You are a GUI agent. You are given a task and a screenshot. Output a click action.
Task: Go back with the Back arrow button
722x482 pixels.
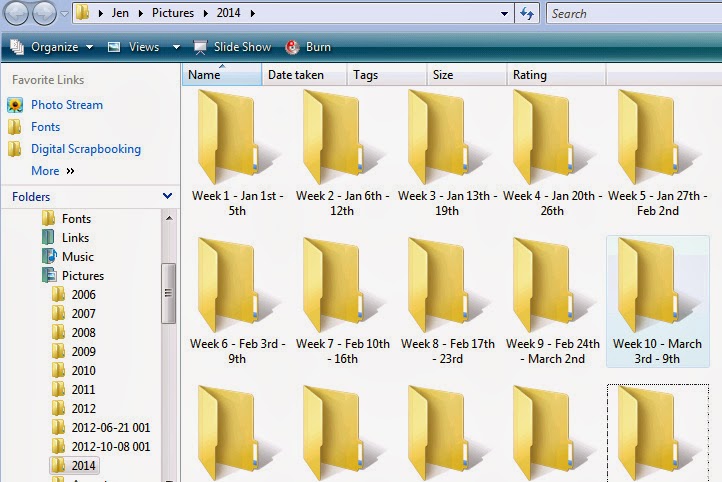tap(17, 13)
